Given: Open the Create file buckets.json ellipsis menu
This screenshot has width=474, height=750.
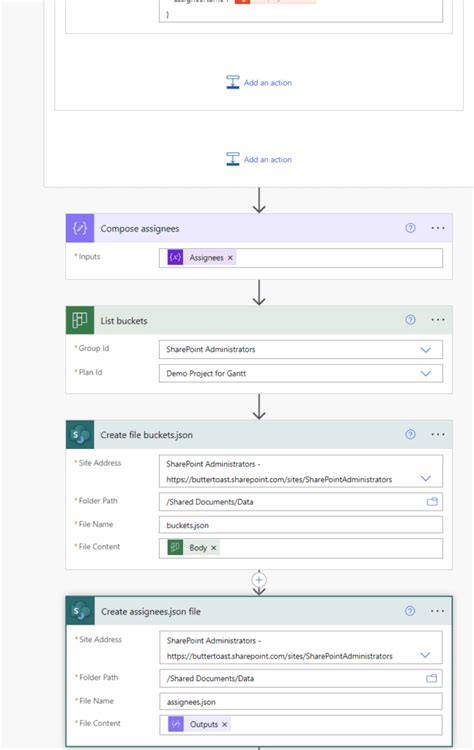Looking at the screenshot, I should point(438,434).
